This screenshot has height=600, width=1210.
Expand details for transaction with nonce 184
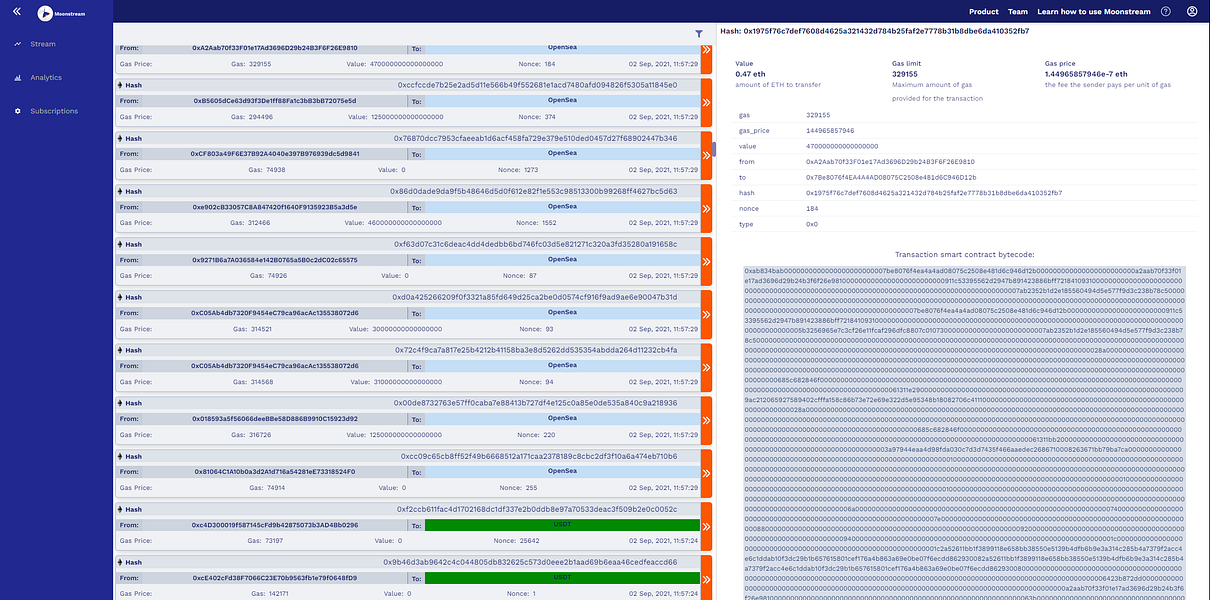click(x=706, y=57)
